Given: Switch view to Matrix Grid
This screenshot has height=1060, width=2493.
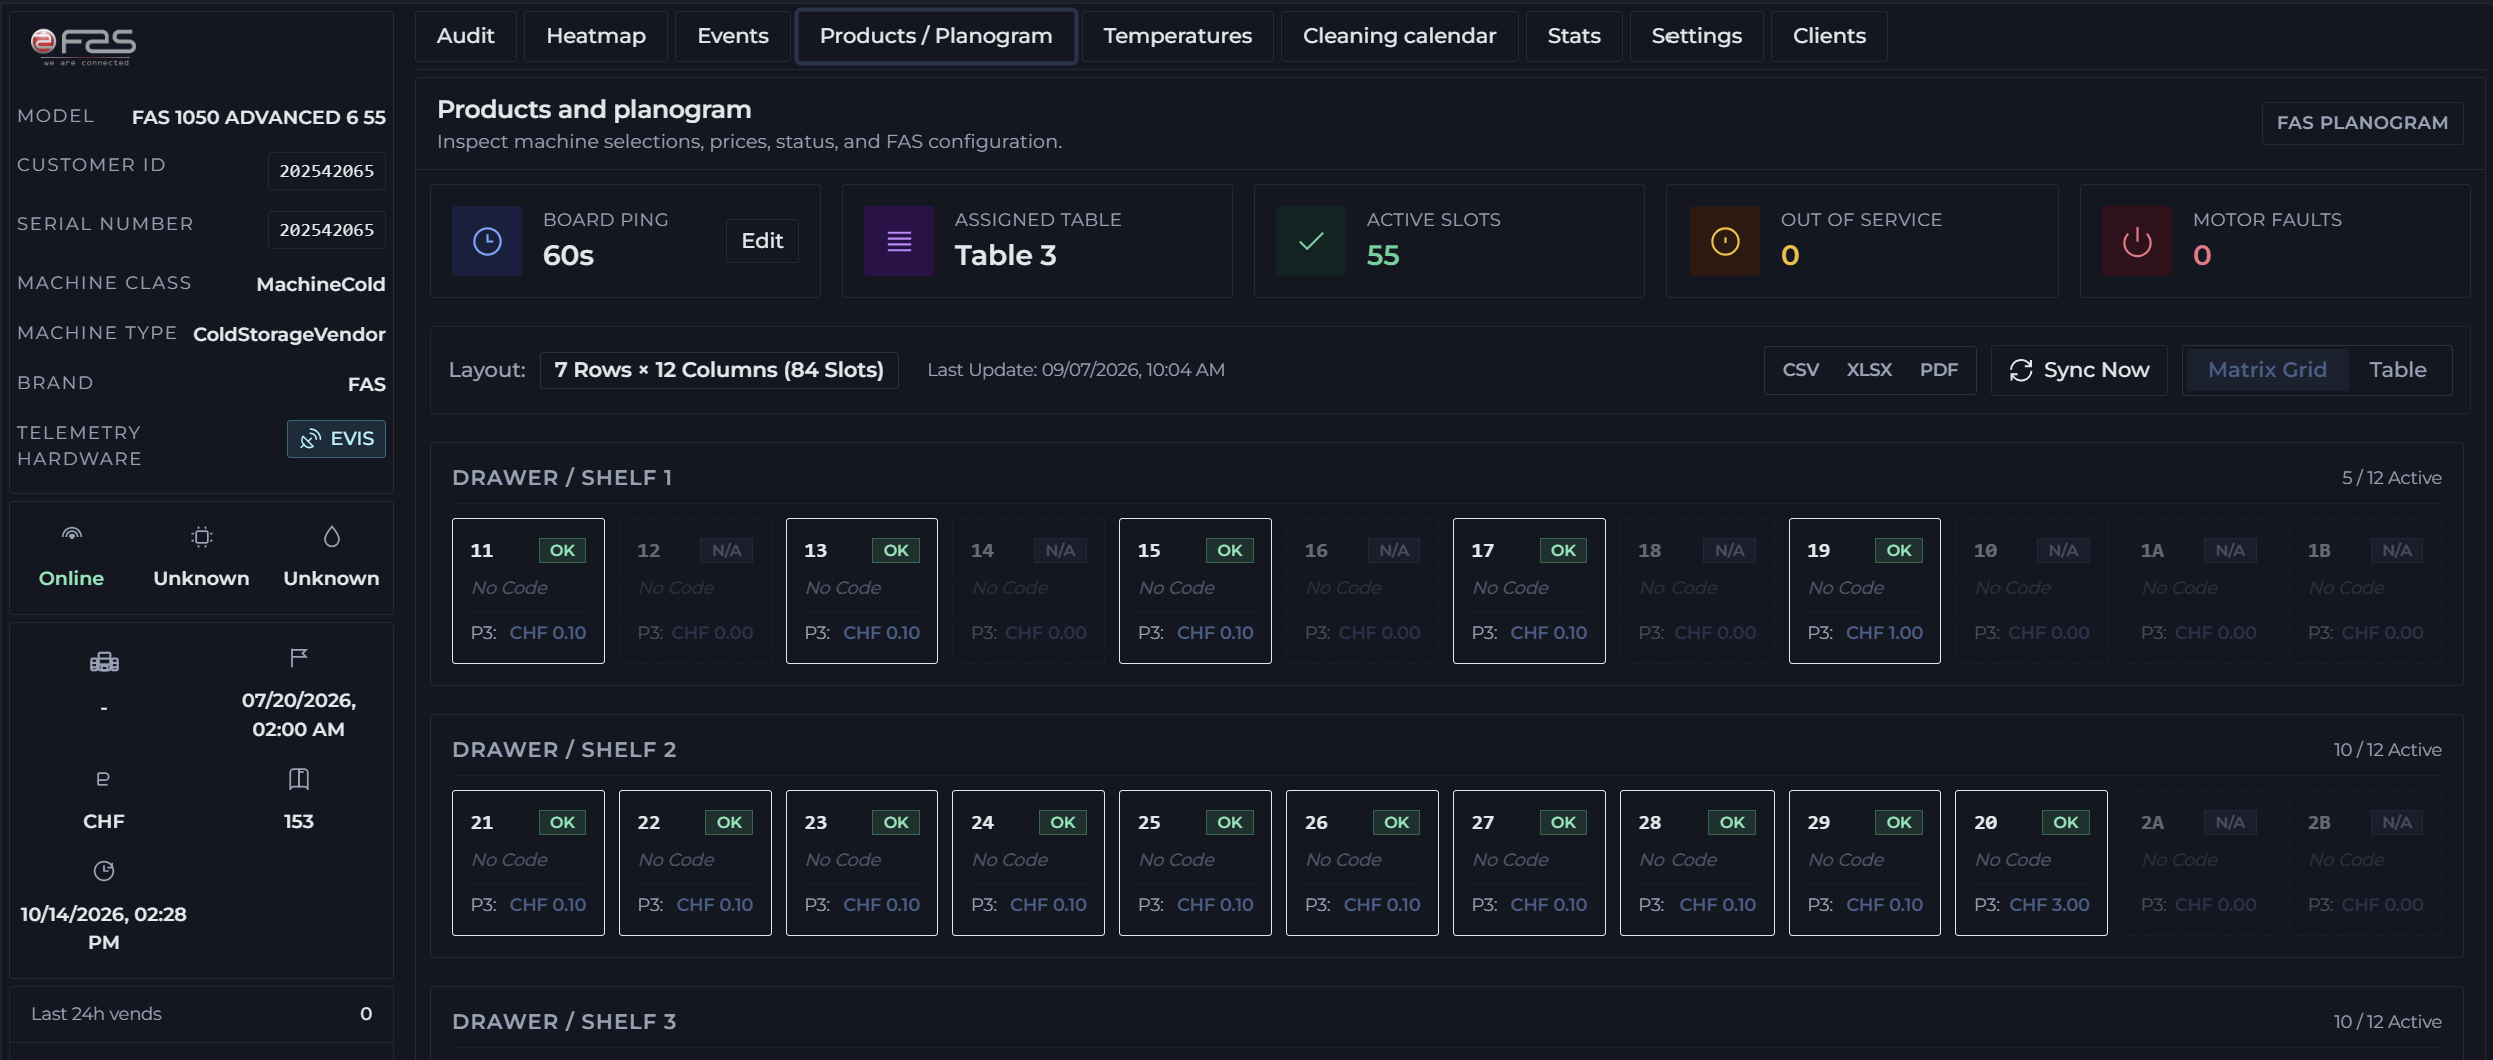Looking at the screenshot, I should click(x=2267, y=370).
